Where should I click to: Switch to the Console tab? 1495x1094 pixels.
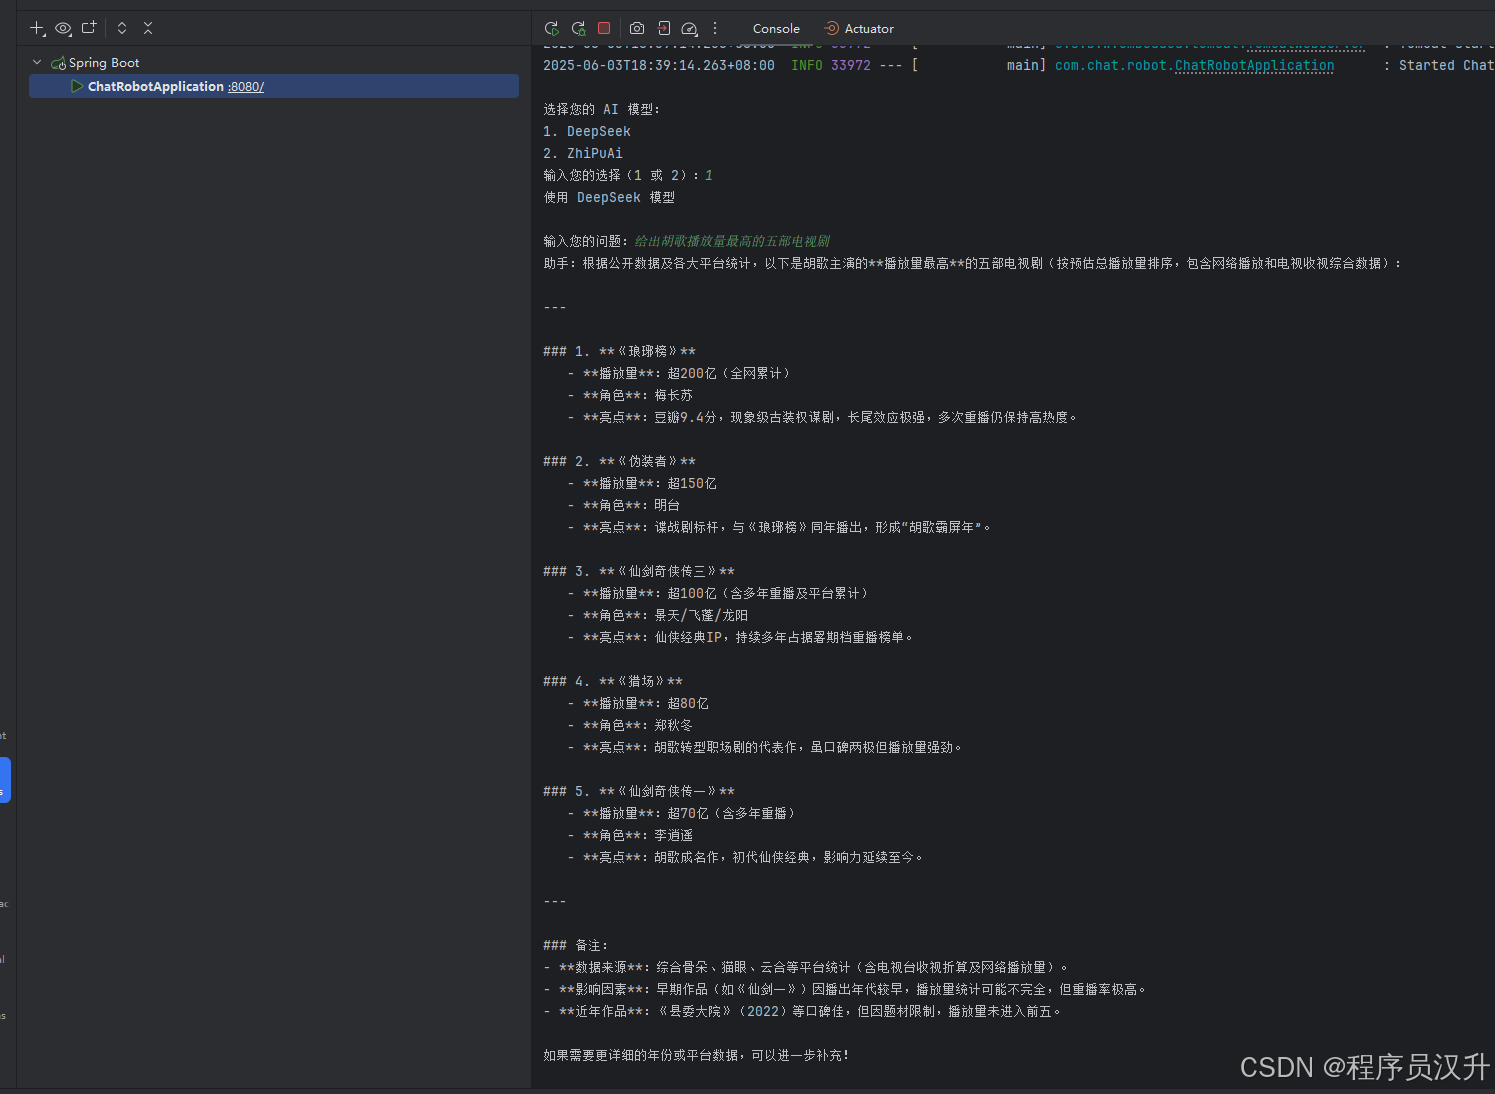pos(776,29)
